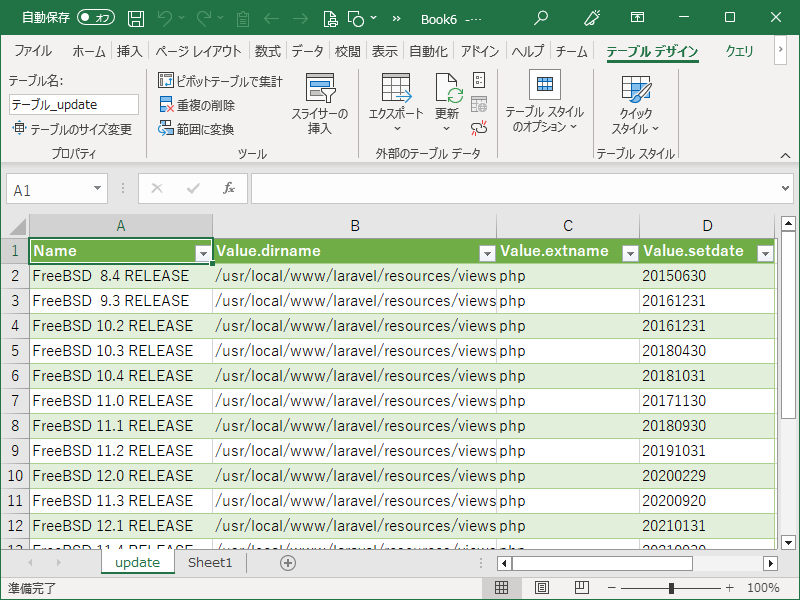Click the Redo arrow icon

[x=204, y=18]
